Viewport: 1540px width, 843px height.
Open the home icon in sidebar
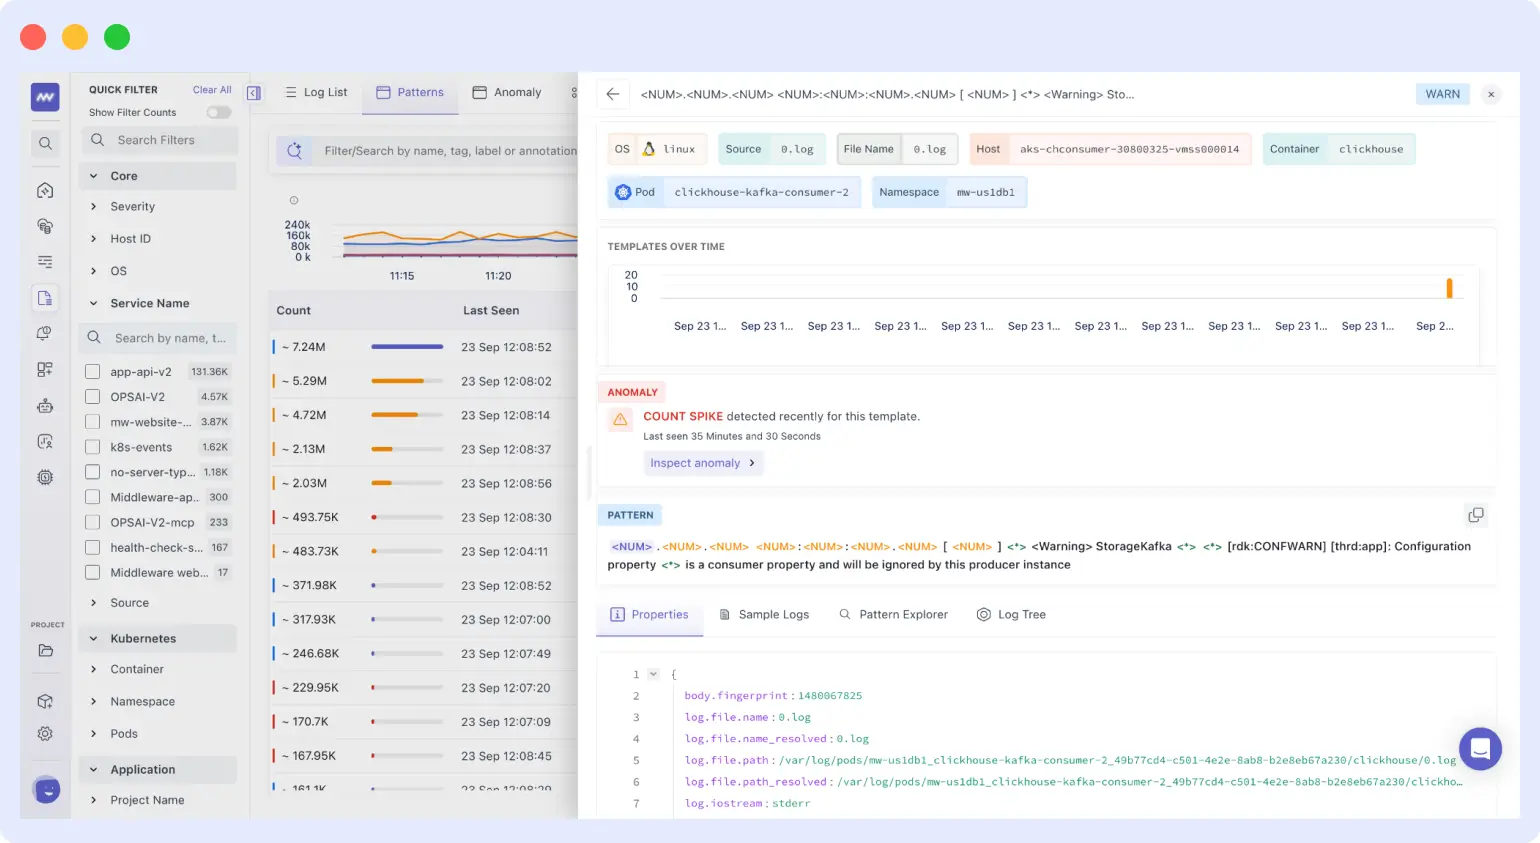click(45, 190)
